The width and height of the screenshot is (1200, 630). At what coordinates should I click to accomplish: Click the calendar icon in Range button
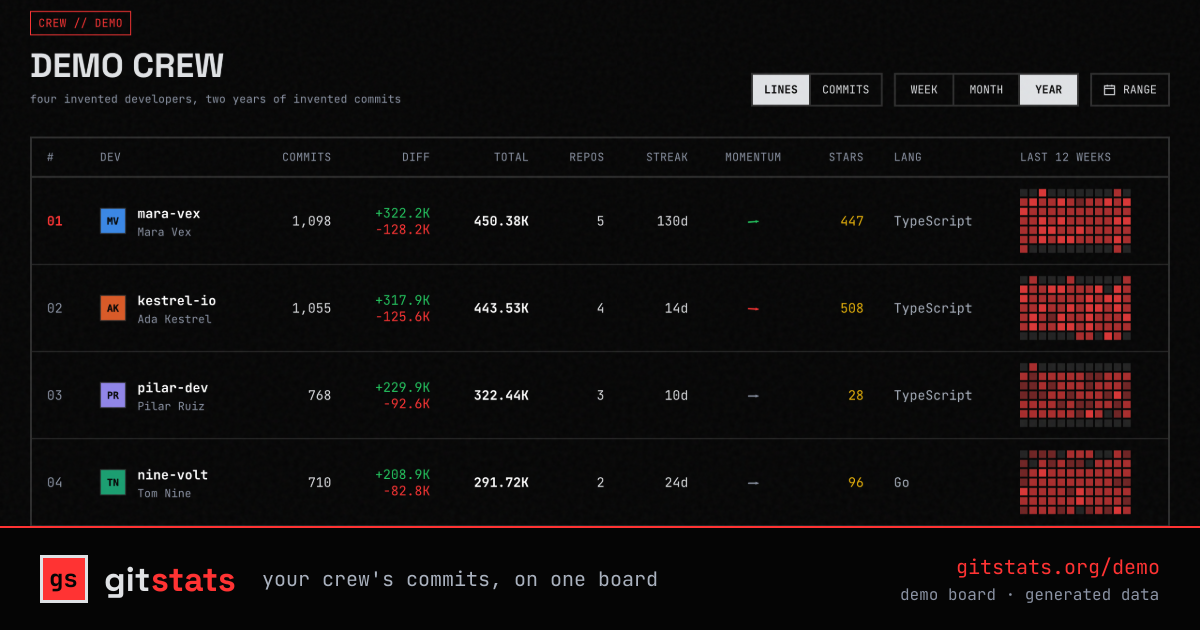[x=1109, y=90]
